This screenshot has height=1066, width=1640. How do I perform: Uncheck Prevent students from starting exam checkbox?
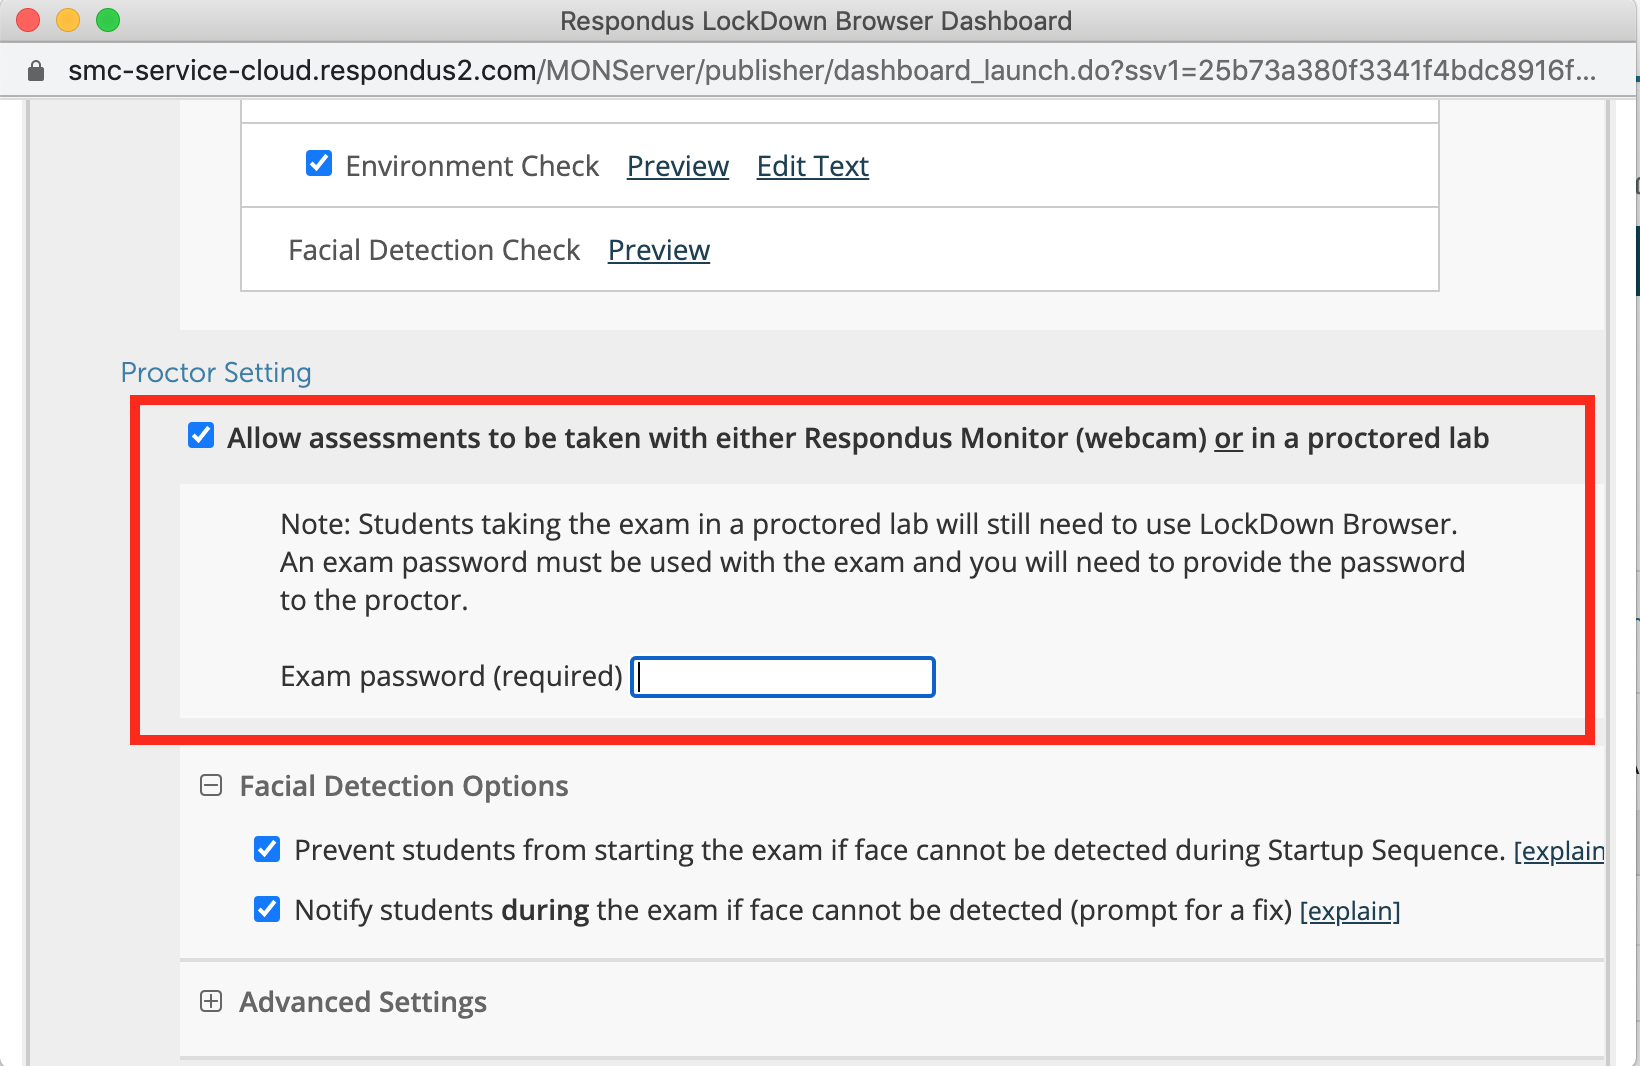[x=267, y=849]
